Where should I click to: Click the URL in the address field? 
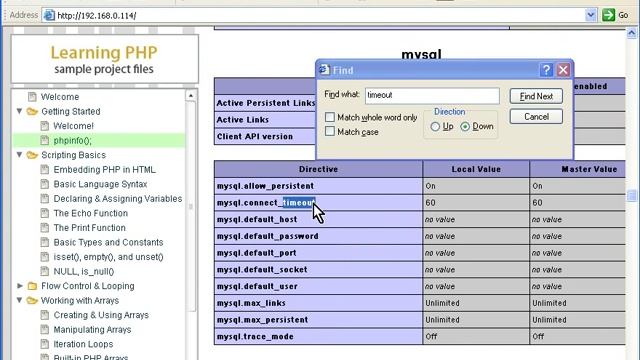click(97, 16)
